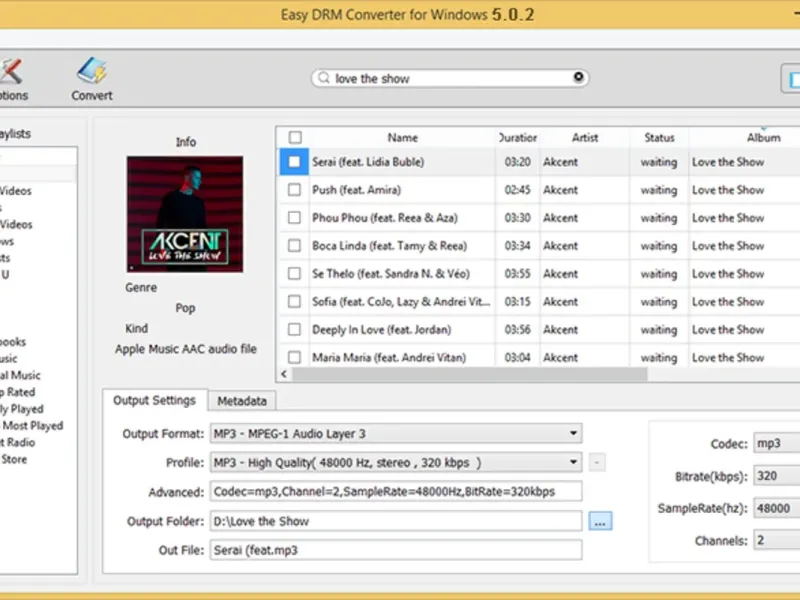
Task: Click the Output Folder path field
Action: tap(396, 521)
